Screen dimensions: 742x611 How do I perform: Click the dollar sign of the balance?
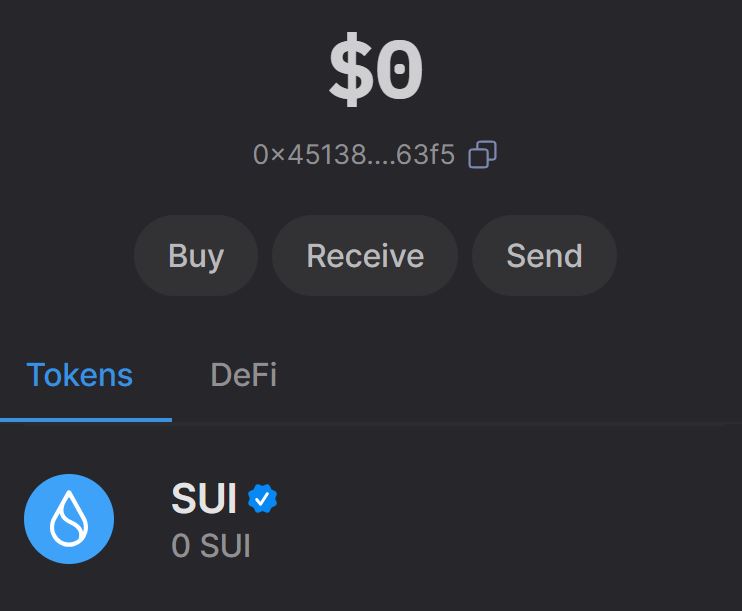pyautogui.click(x=350, y=72)
